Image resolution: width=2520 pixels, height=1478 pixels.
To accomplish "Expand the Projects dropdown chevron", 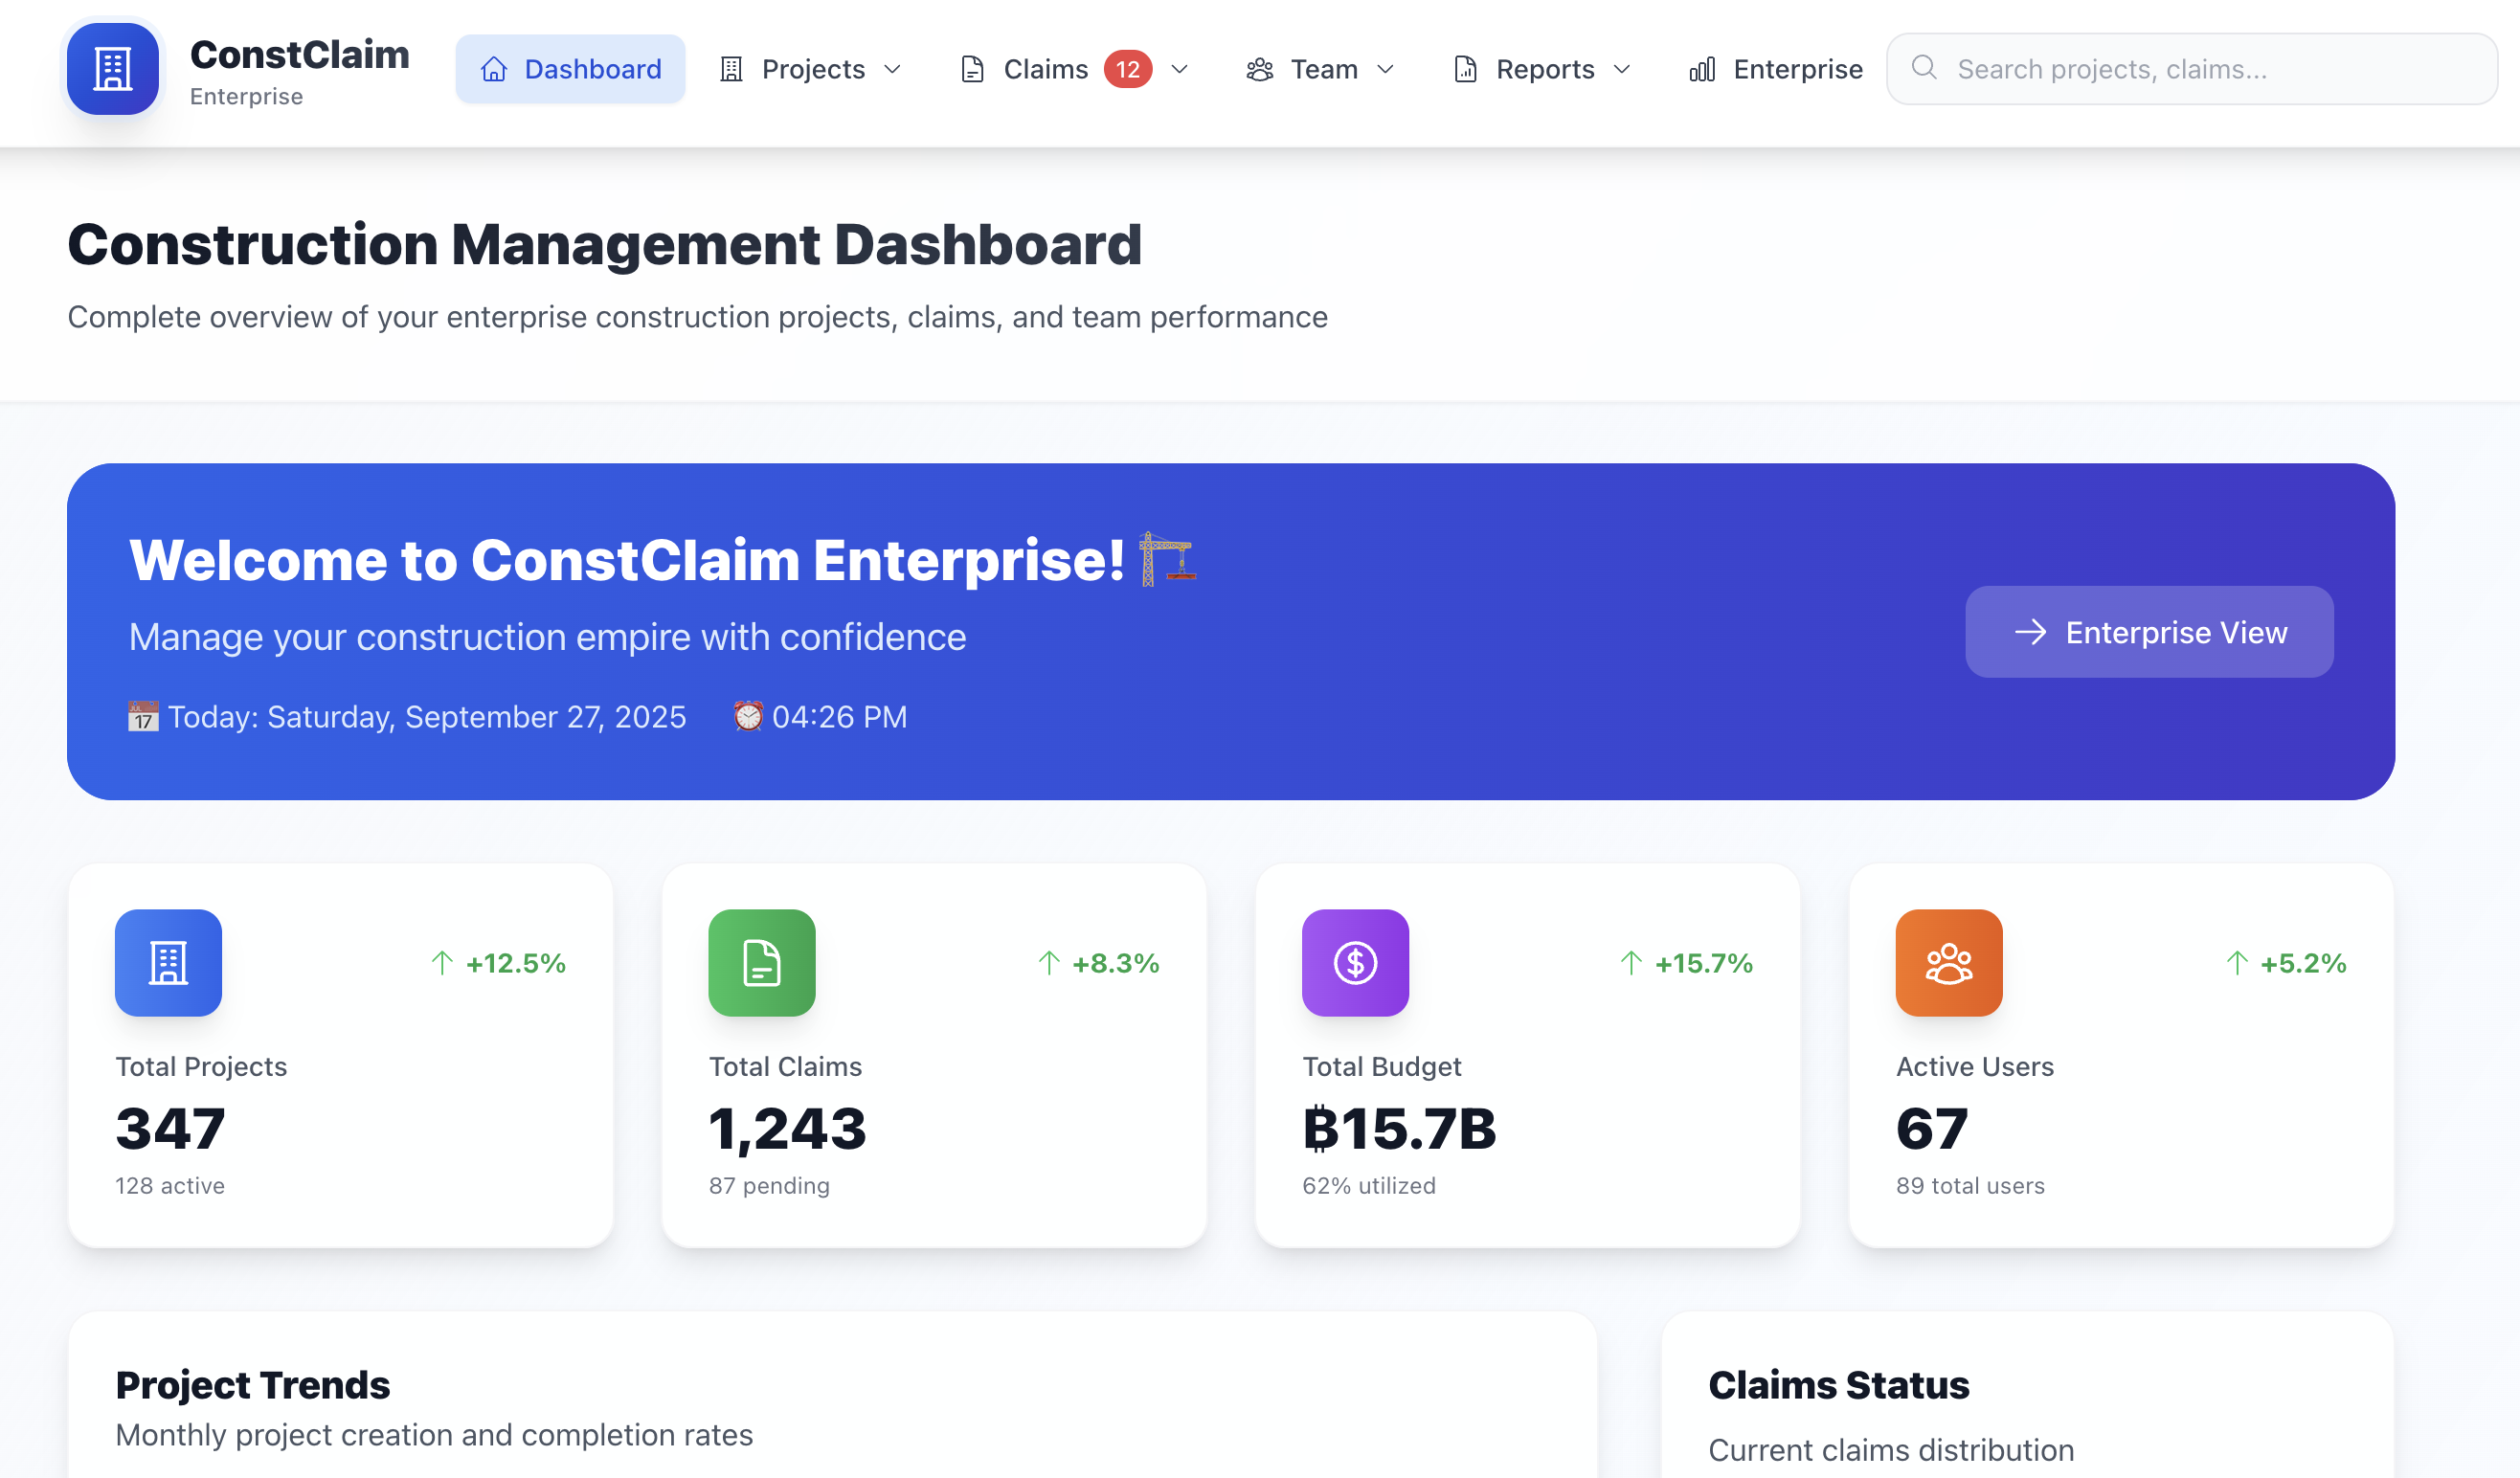I will [x=893, y=69].
